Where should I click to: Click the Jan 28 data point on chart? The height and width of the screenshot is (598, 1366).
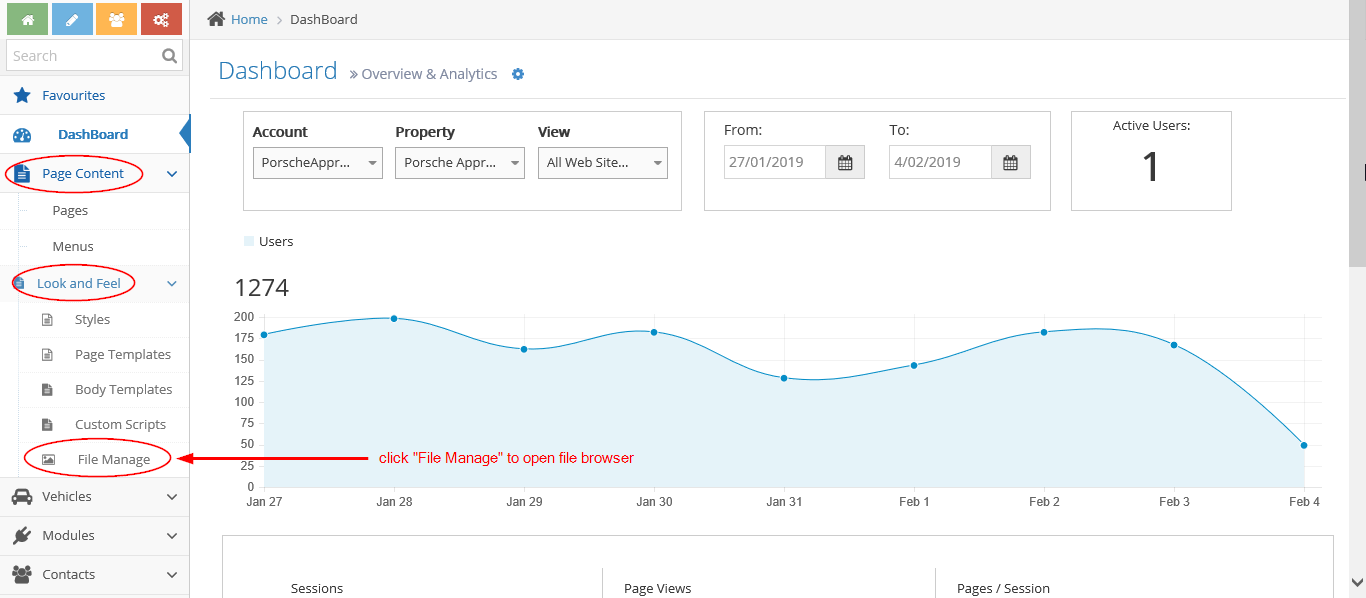(x=394, y=318)
